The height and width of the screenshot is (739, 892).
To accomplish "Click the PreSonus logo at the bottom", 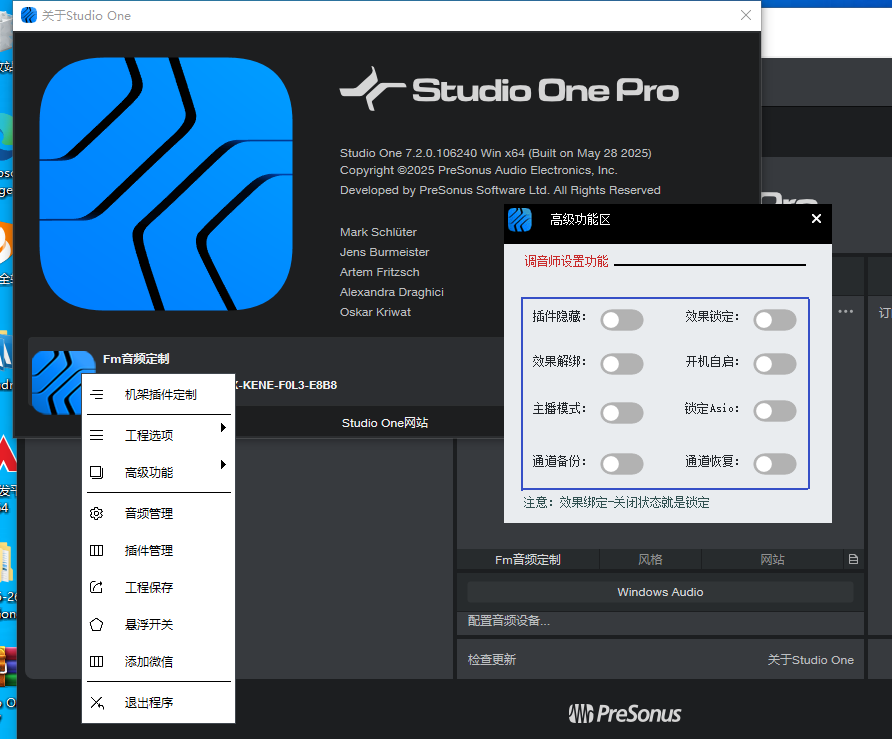I will click(x=625, y=713).
